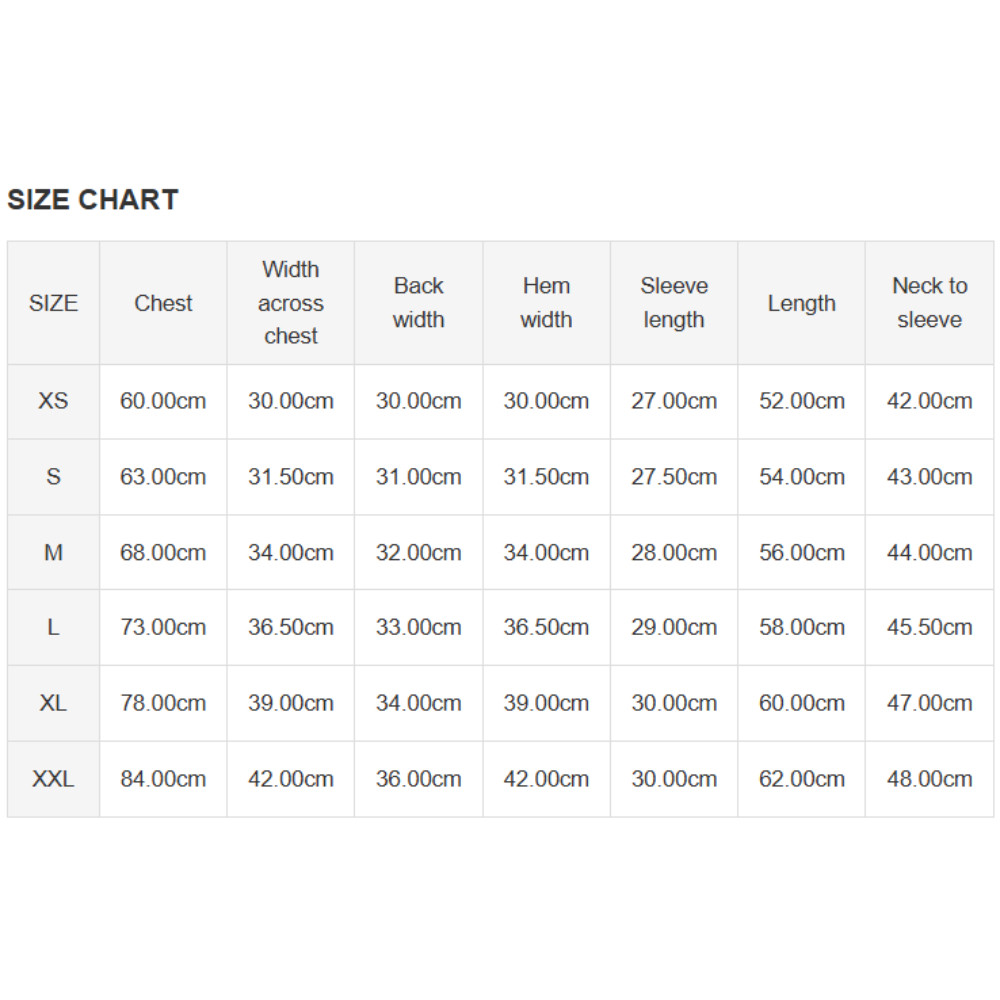Select the 84.00cm chest value for XXL
This screenshot has width=1000, height=1000.
click(x=163, y=779)
